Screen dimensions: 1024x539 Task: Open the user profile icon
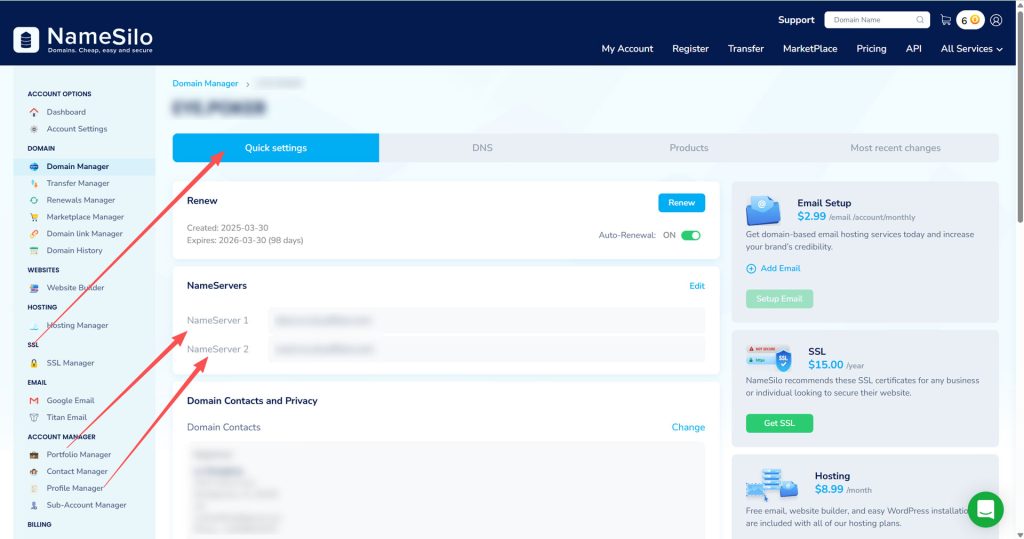995,20
